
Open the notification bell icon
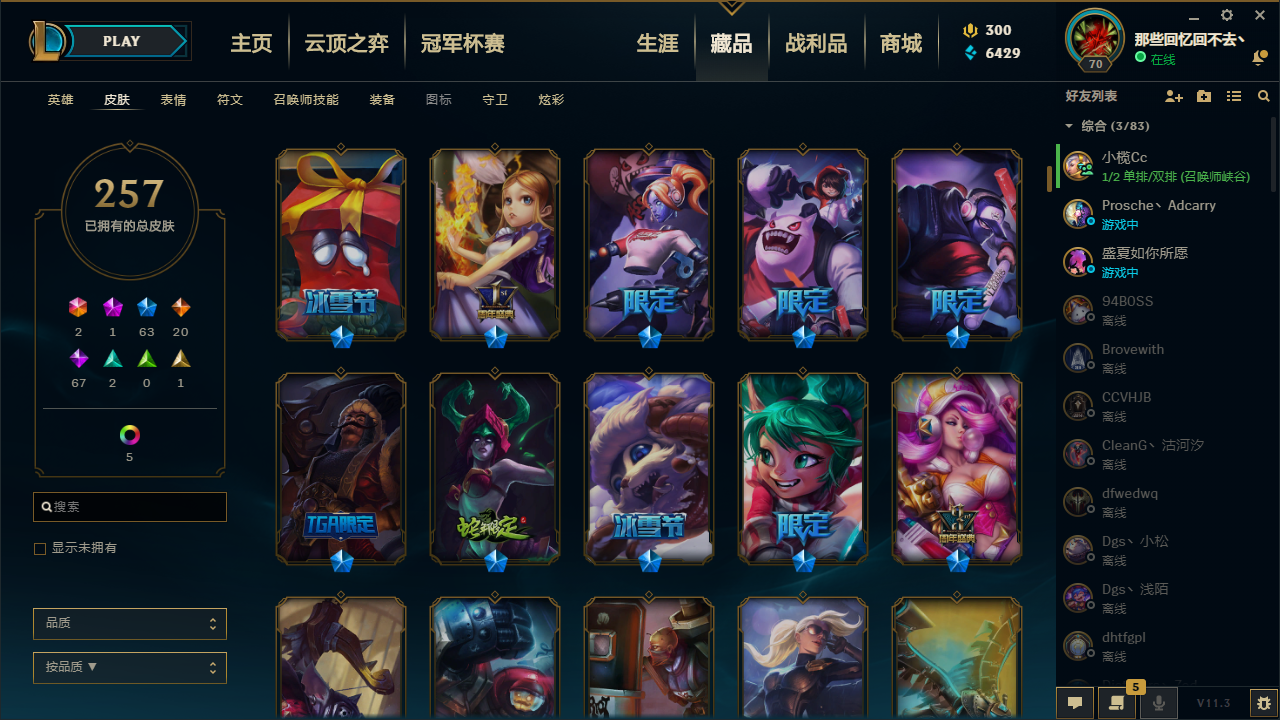(x=1259, y=59)
